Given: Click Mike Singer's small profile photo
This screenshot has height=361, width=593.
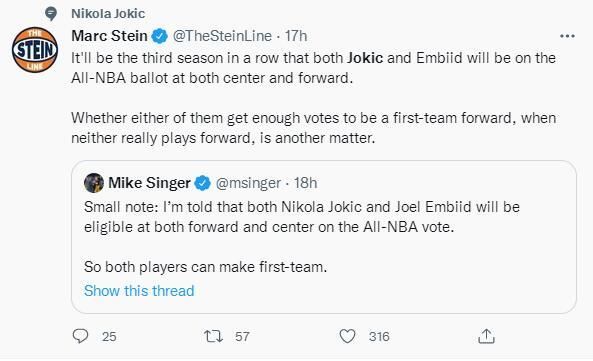Looking at the screenshot, I should 94,183.
